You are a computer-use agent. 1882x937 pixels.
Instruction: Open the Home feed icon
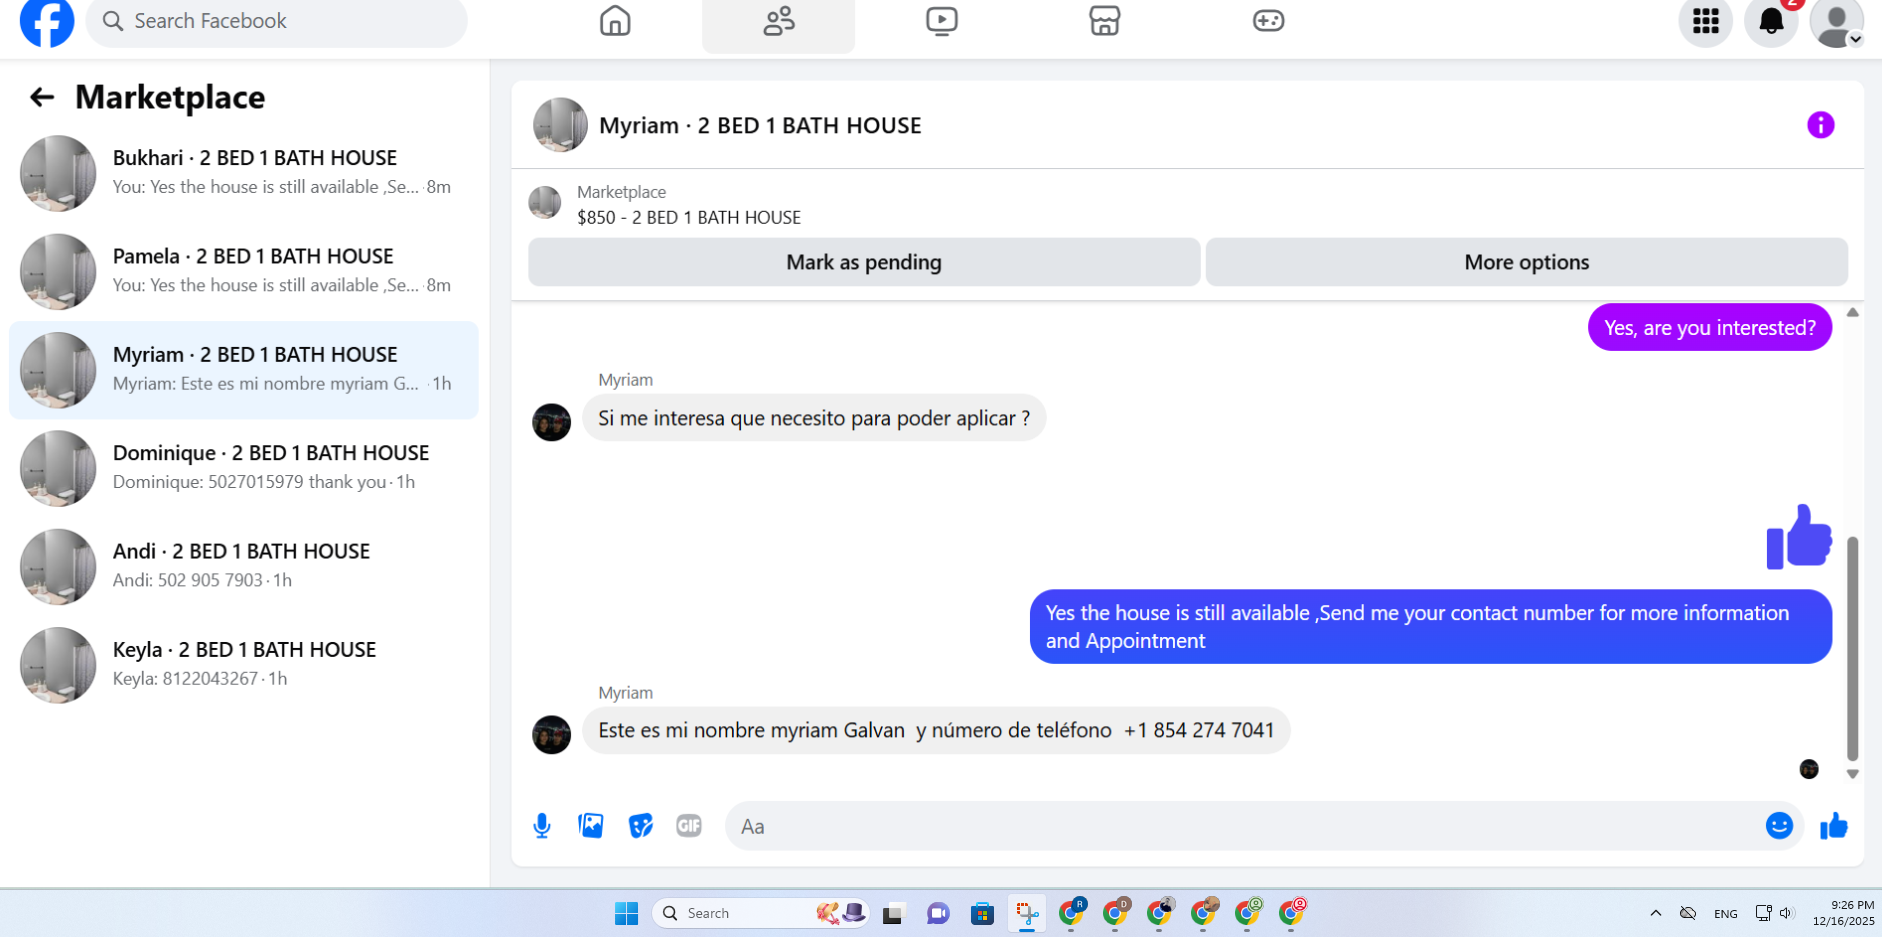pyautogui.click(x=615, y=21)
